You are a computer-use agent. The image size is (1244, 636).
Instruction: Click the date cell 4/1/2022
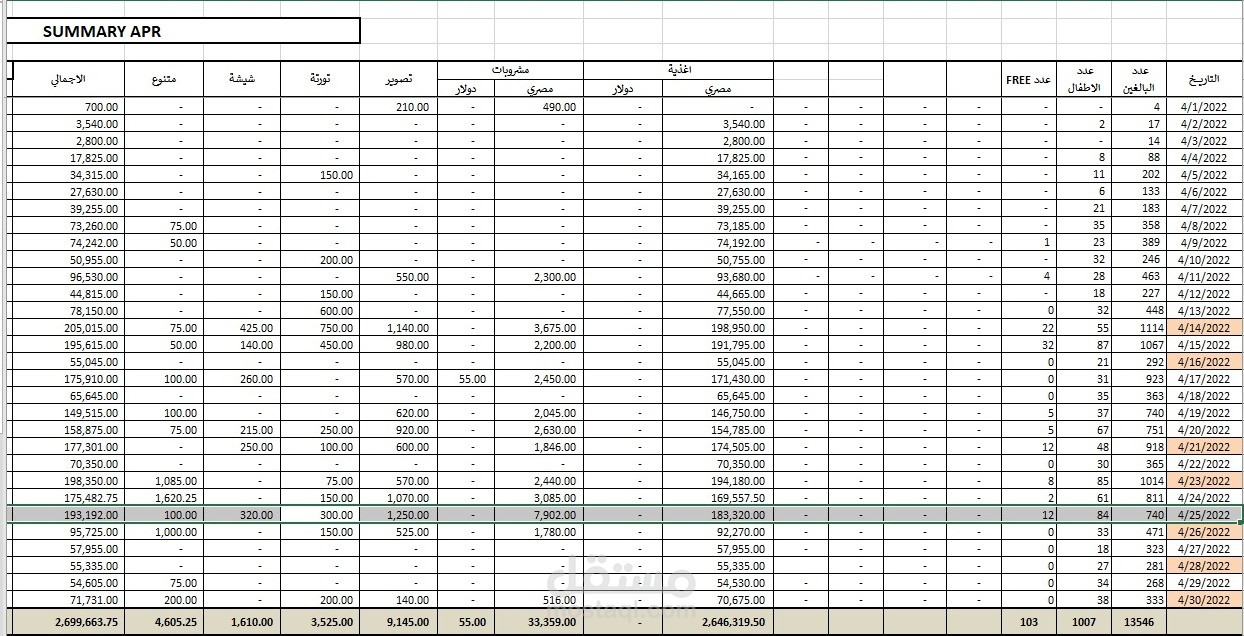[1205, 106]
